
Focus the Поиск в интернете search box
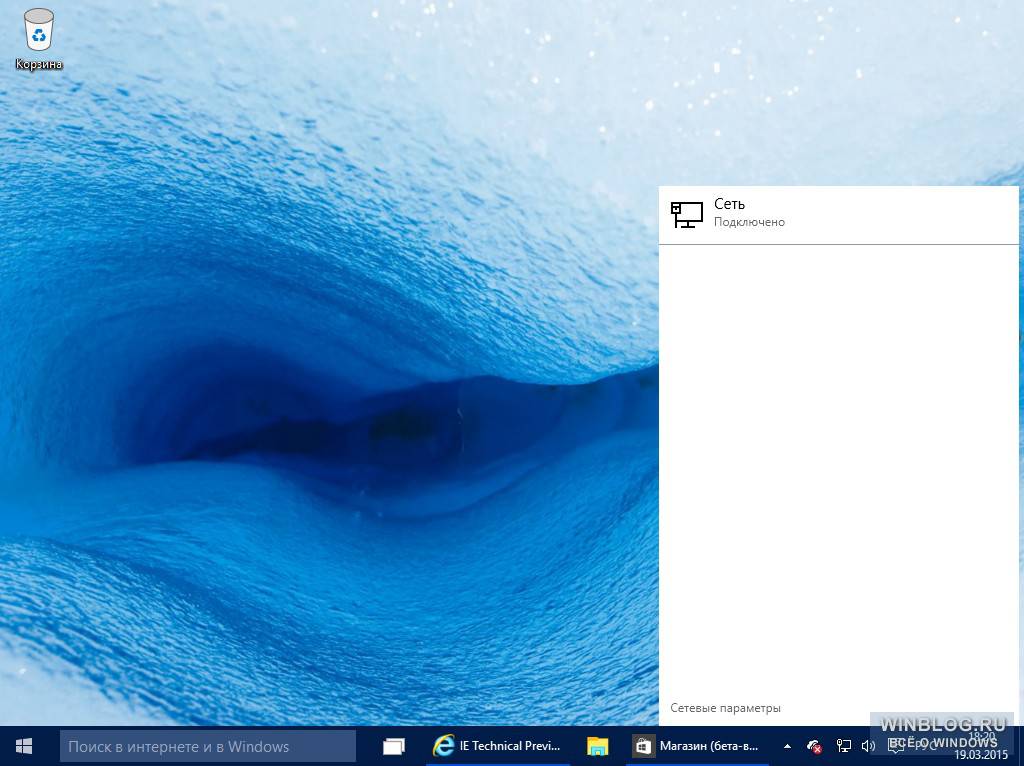[x=208, y=746]
